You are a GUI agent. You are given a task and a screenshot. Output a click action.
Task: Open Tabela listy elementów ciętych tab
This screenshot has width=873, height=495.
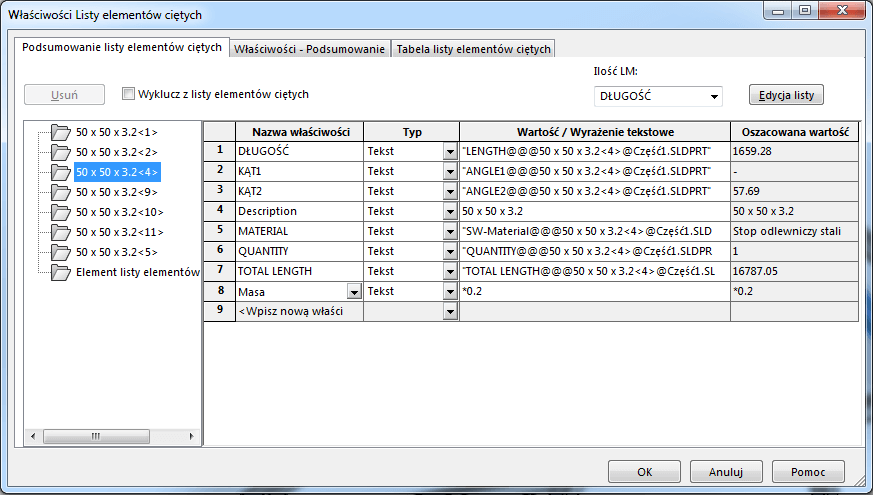click(x=473, y=49)
